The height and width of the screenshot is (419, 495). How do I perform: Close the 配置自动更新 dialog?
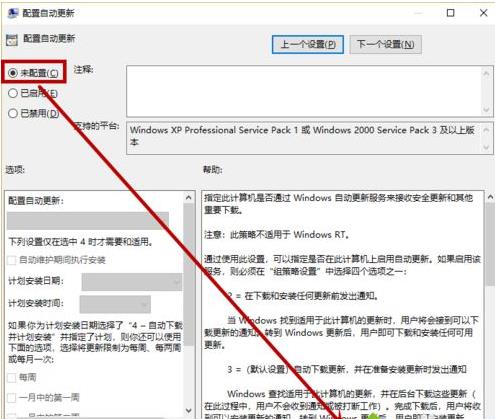pos(483,13)
